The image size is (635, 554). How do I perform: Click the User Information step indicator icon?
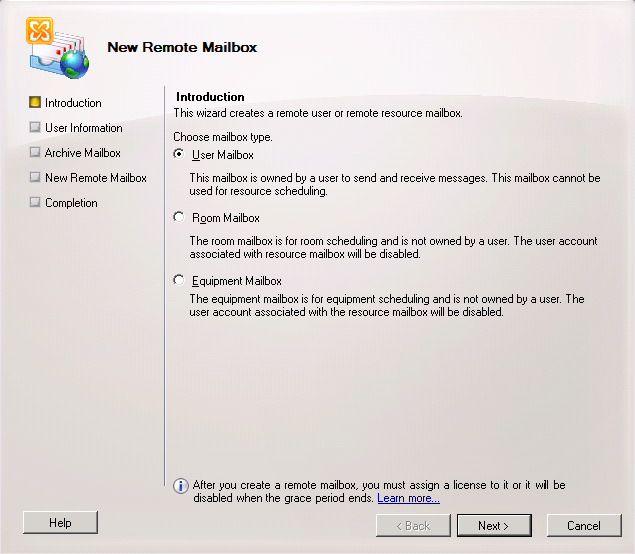35,128
